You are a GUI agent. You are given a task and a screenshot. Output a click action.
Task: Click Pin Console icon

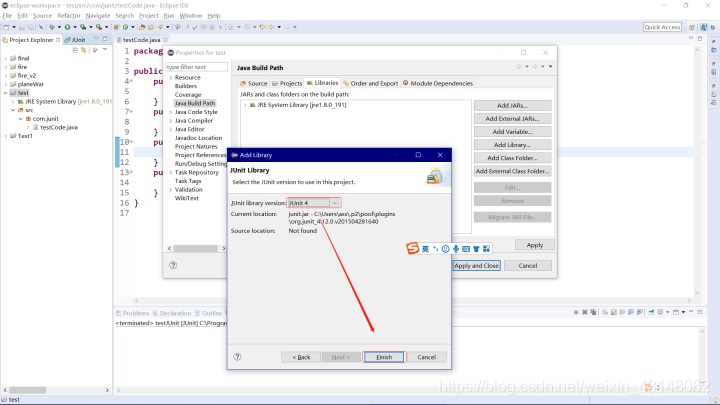[x=651, y=312]
